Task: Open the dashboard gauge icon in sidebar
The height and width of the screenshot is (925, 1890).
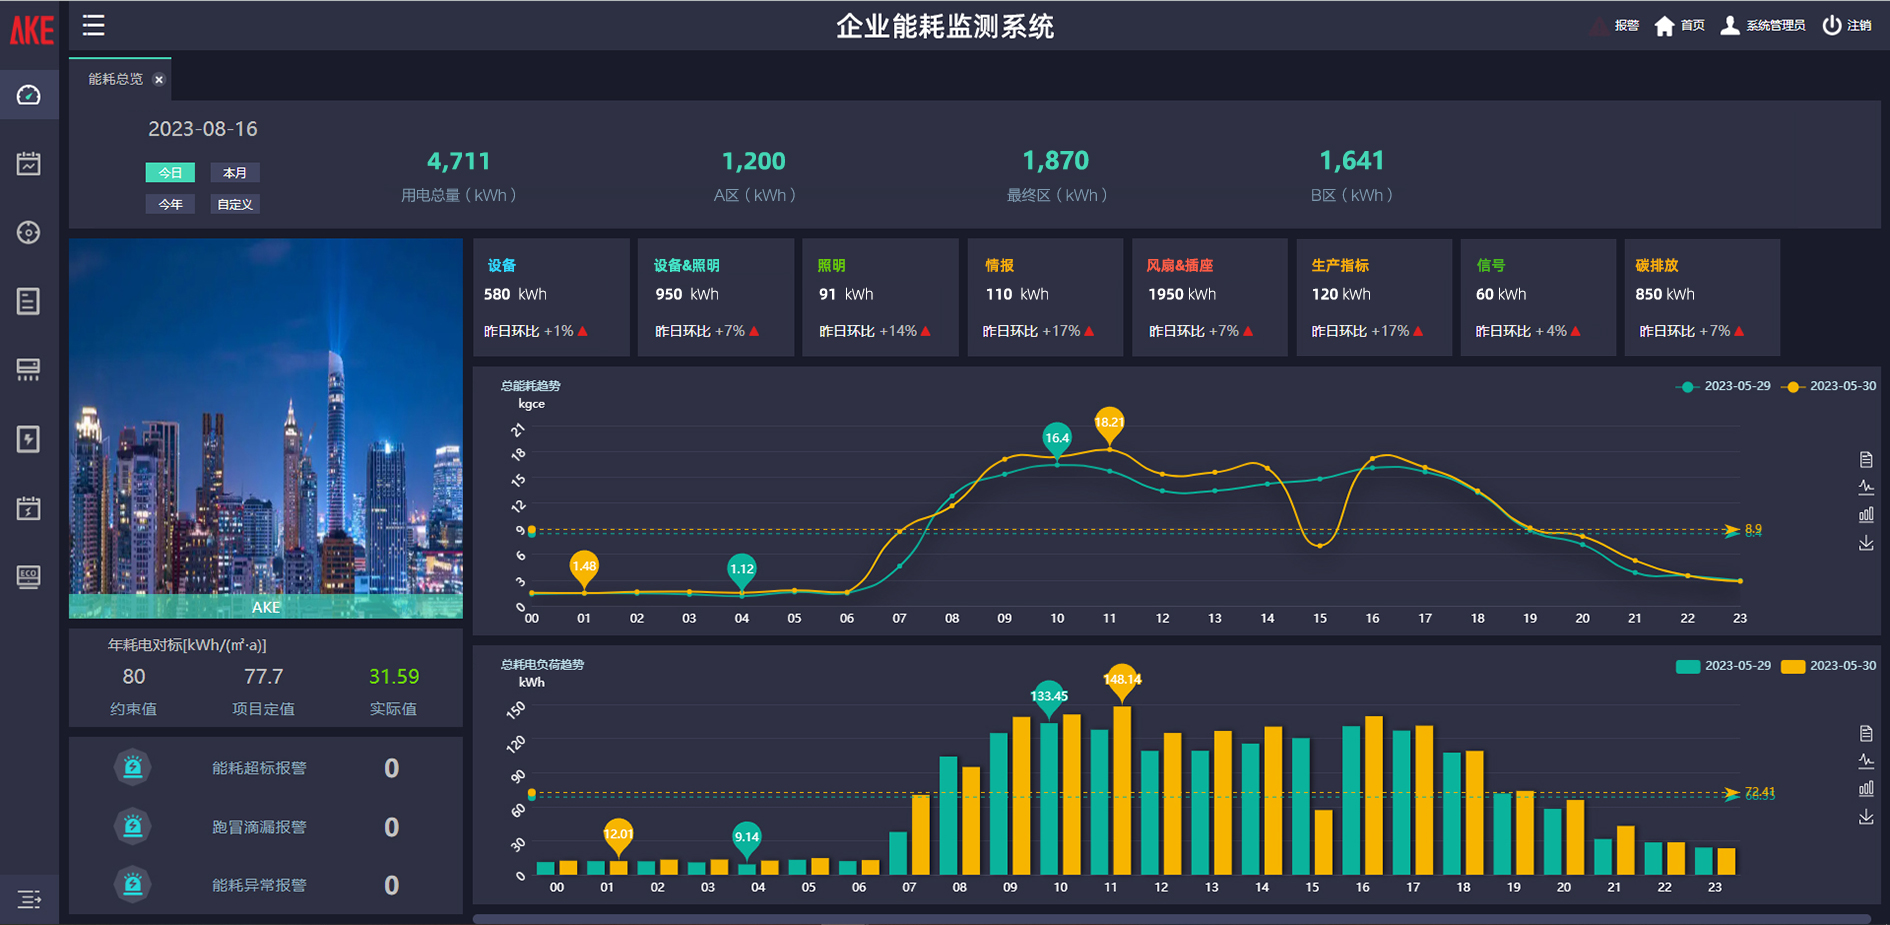Action: click(29, 95)
